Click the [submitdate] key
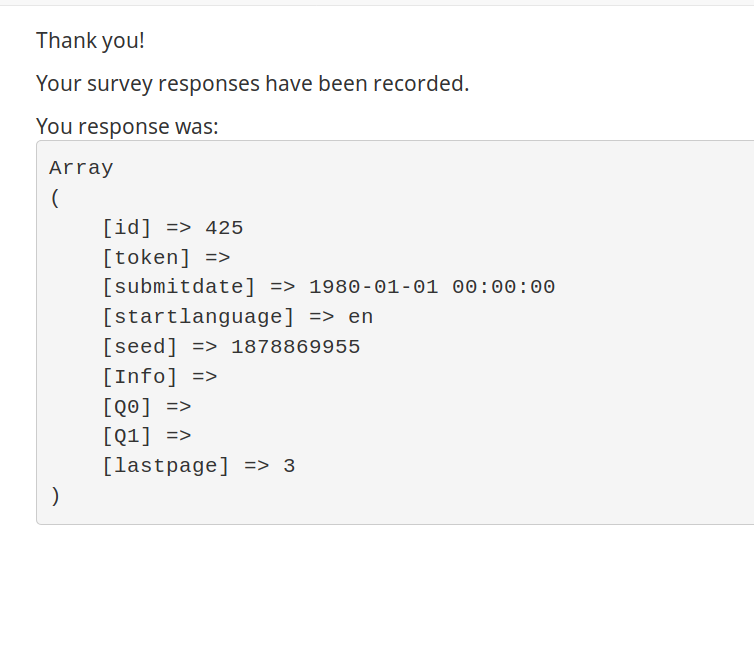 [178, 288]
